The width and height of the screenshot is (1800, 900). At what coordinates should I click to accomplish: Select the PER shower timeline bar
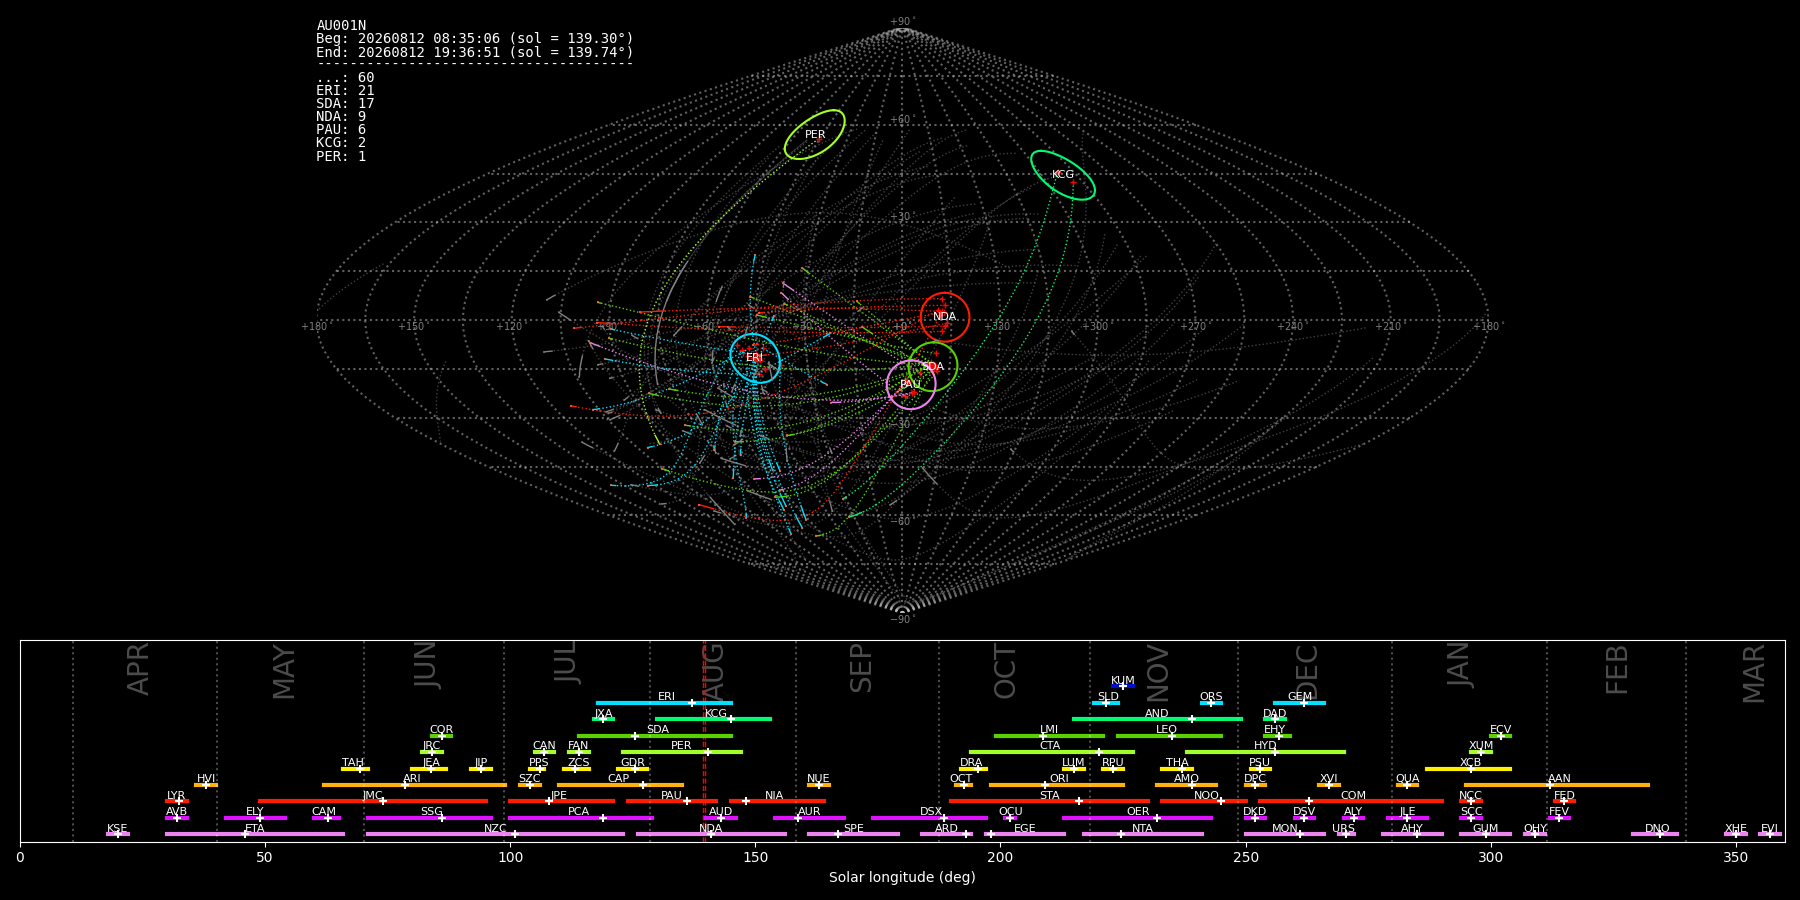[682, 752]
